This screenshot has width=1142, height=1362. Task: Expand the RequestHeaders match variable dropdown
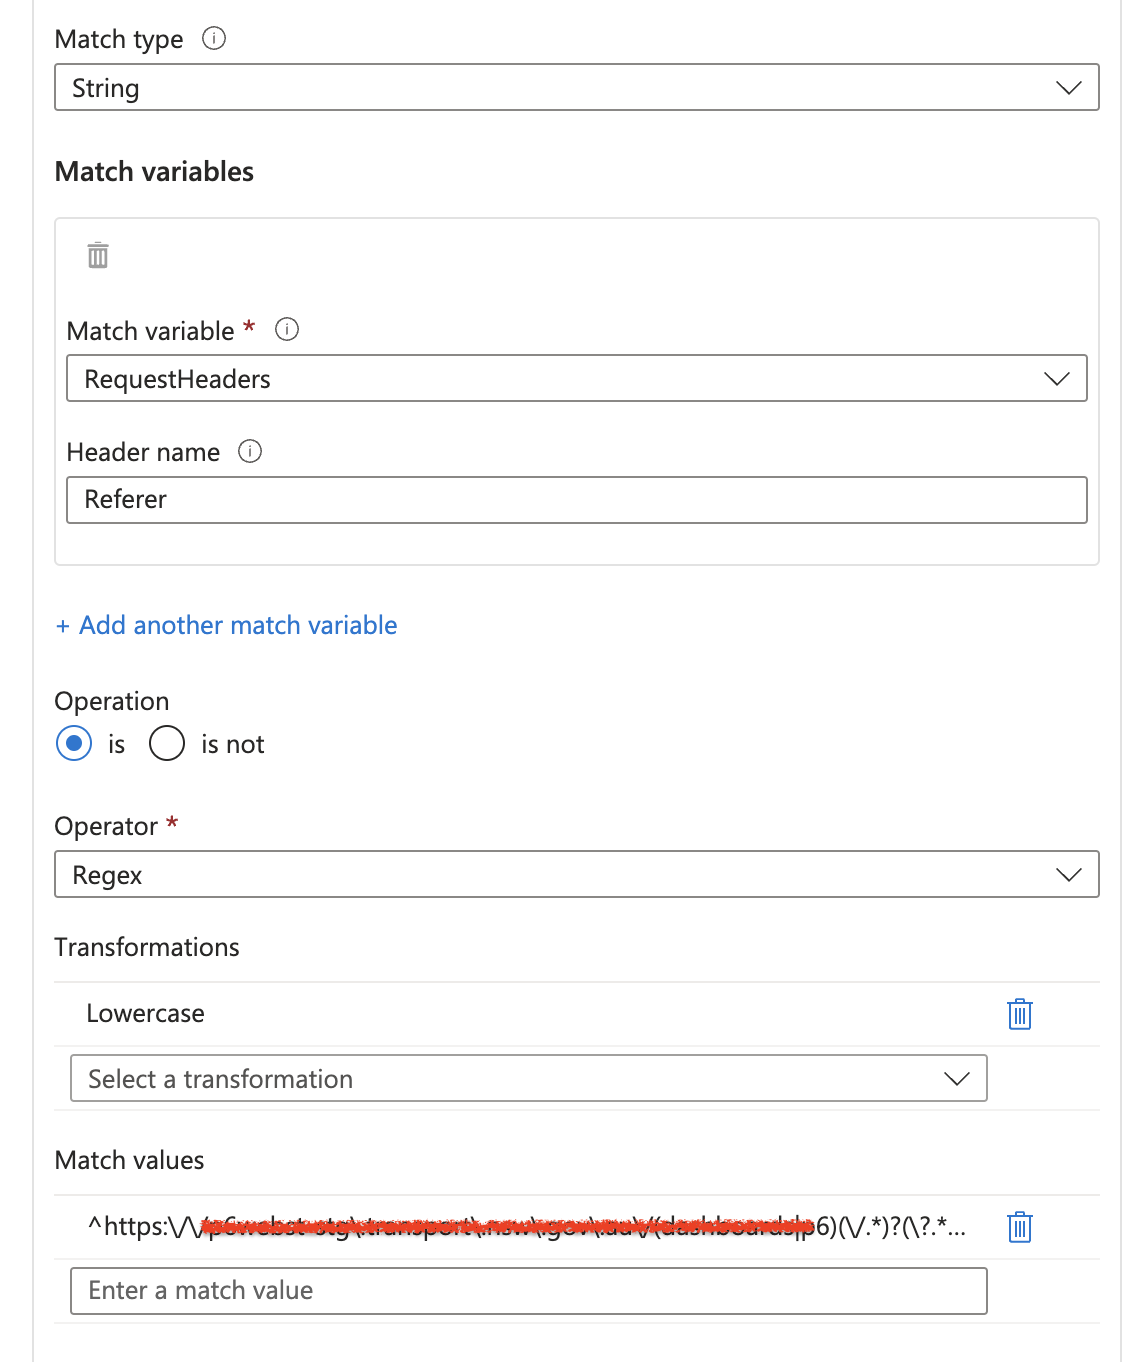576,379
